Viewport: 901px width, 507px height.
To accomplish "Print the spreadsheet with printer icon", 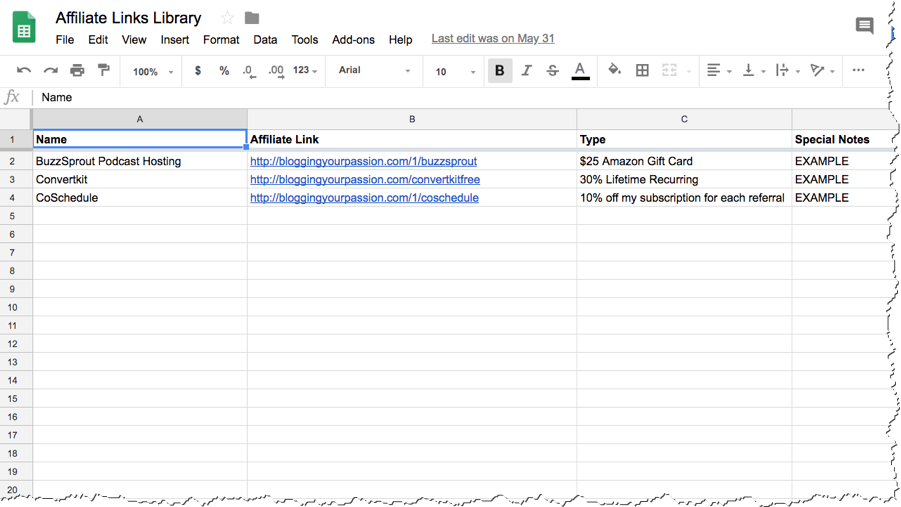I will click(x=77, y=71).
